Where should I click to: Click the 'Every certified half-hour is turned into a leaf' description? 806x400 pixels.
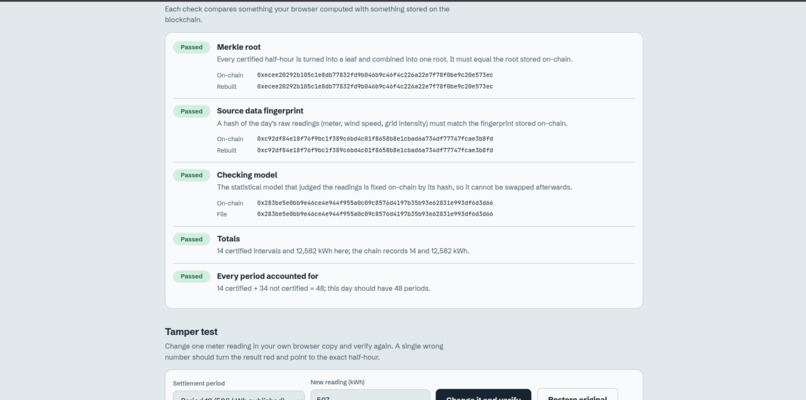[395, 60]
